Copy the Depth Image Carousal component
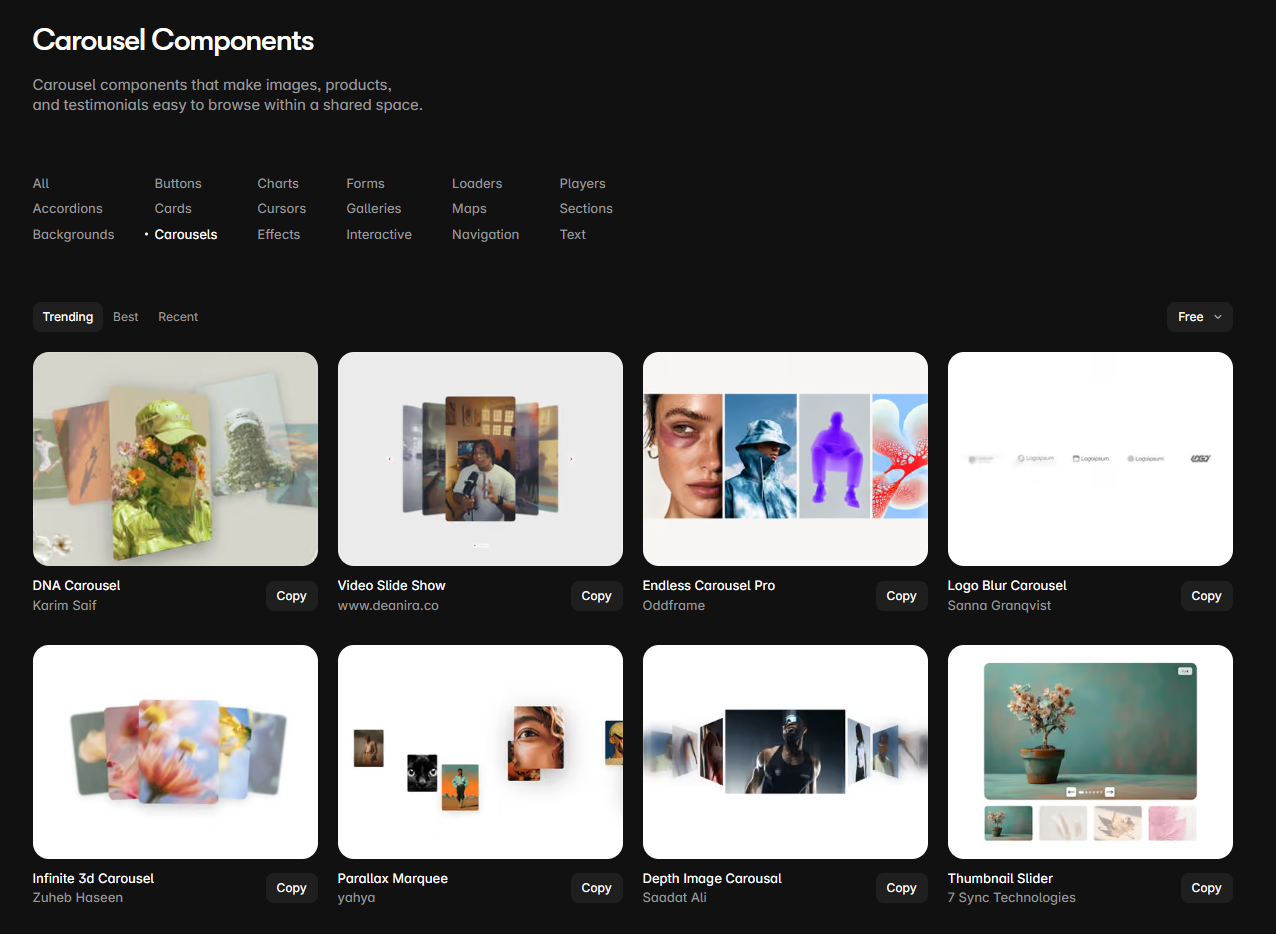Image resolution: width=1276 pixels, height=934 pixels. pyautogui.click(x=902, y=888)
